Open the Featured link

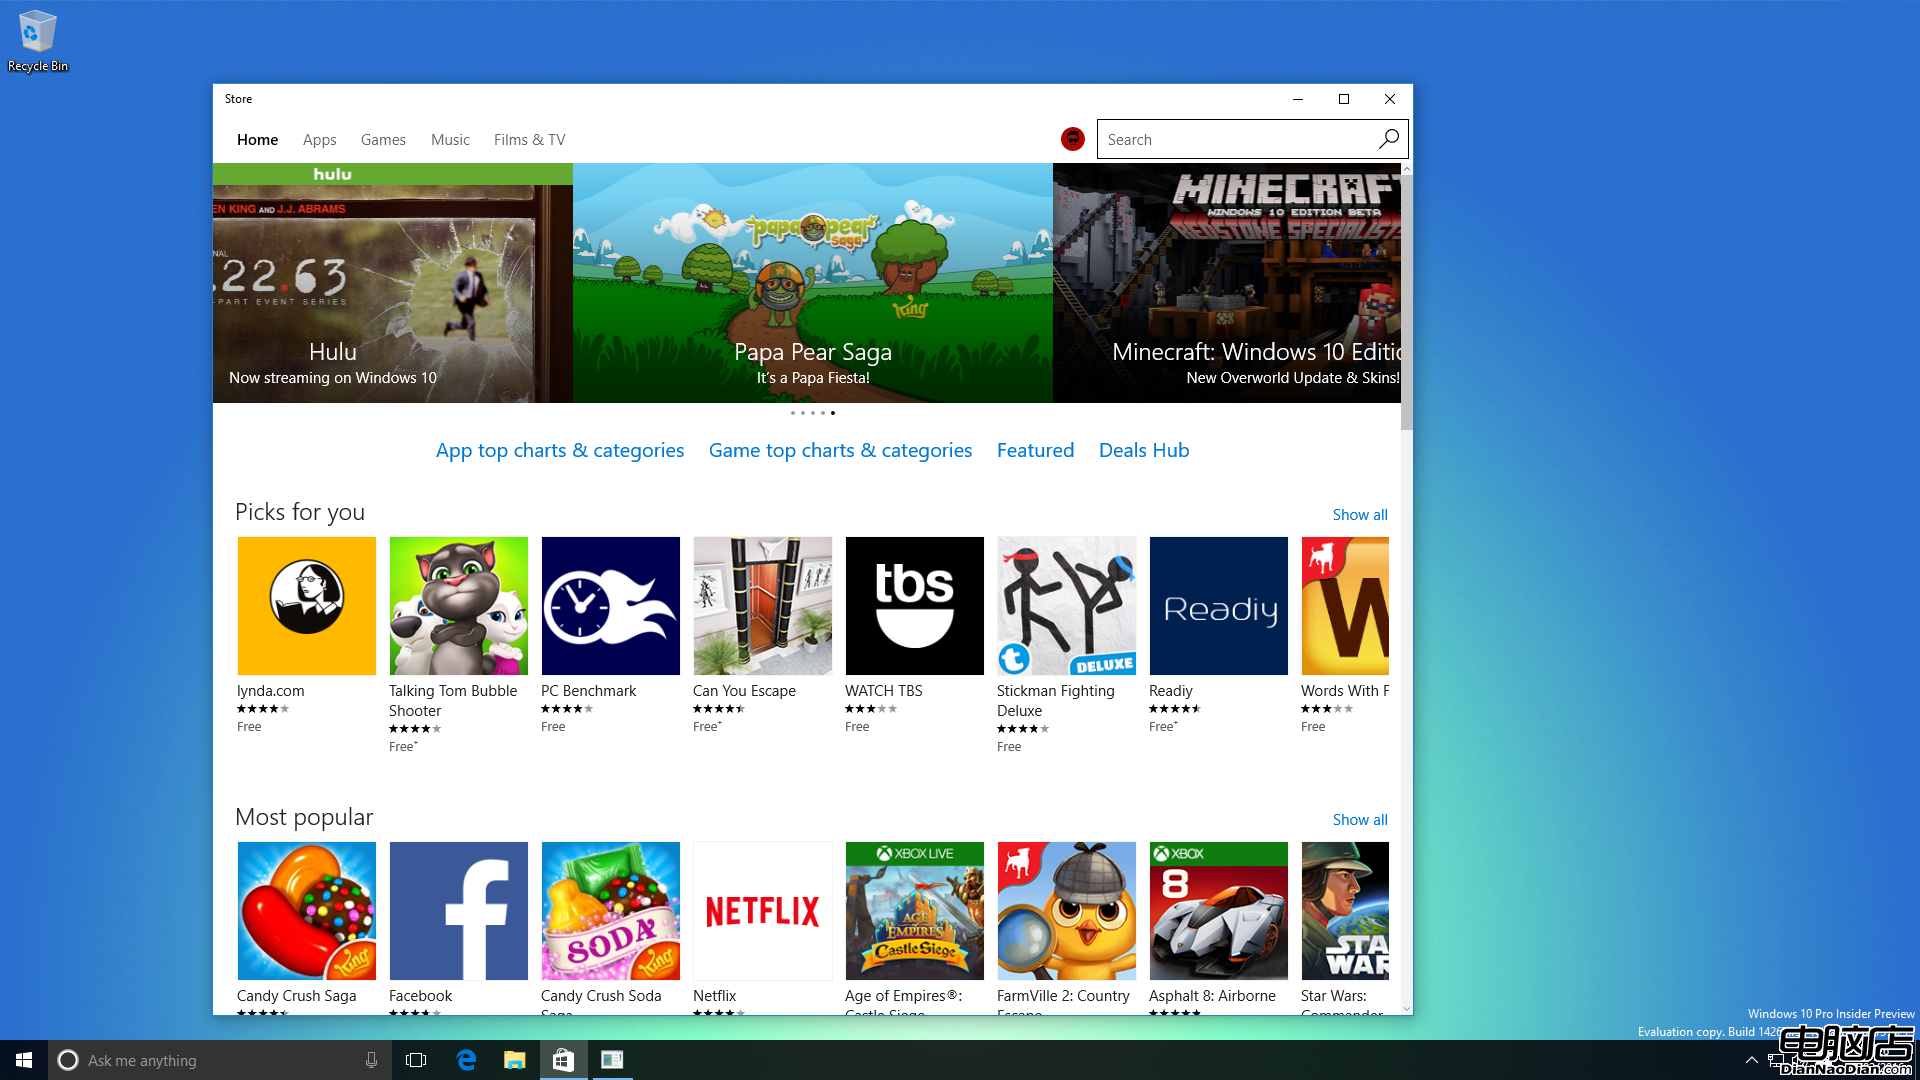(x=1035, y=451)
